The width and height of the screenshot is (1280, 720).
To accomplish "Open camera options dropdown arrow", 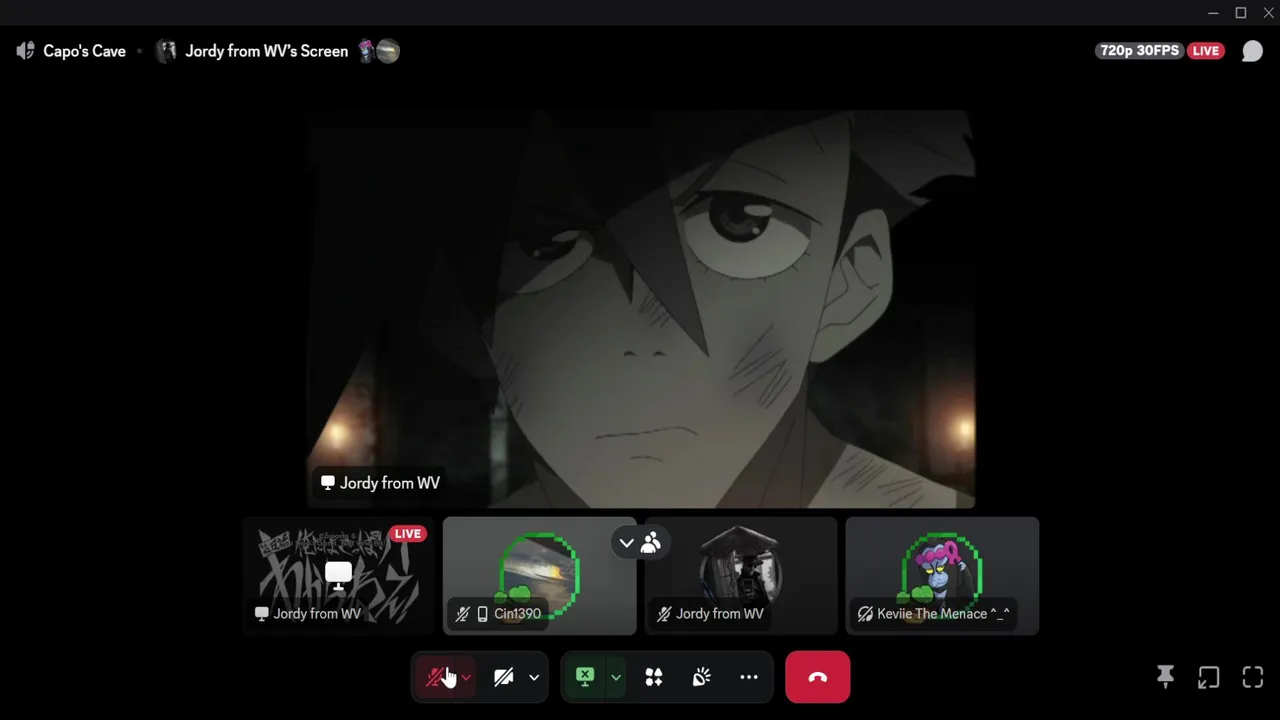I will click(534, 677).
